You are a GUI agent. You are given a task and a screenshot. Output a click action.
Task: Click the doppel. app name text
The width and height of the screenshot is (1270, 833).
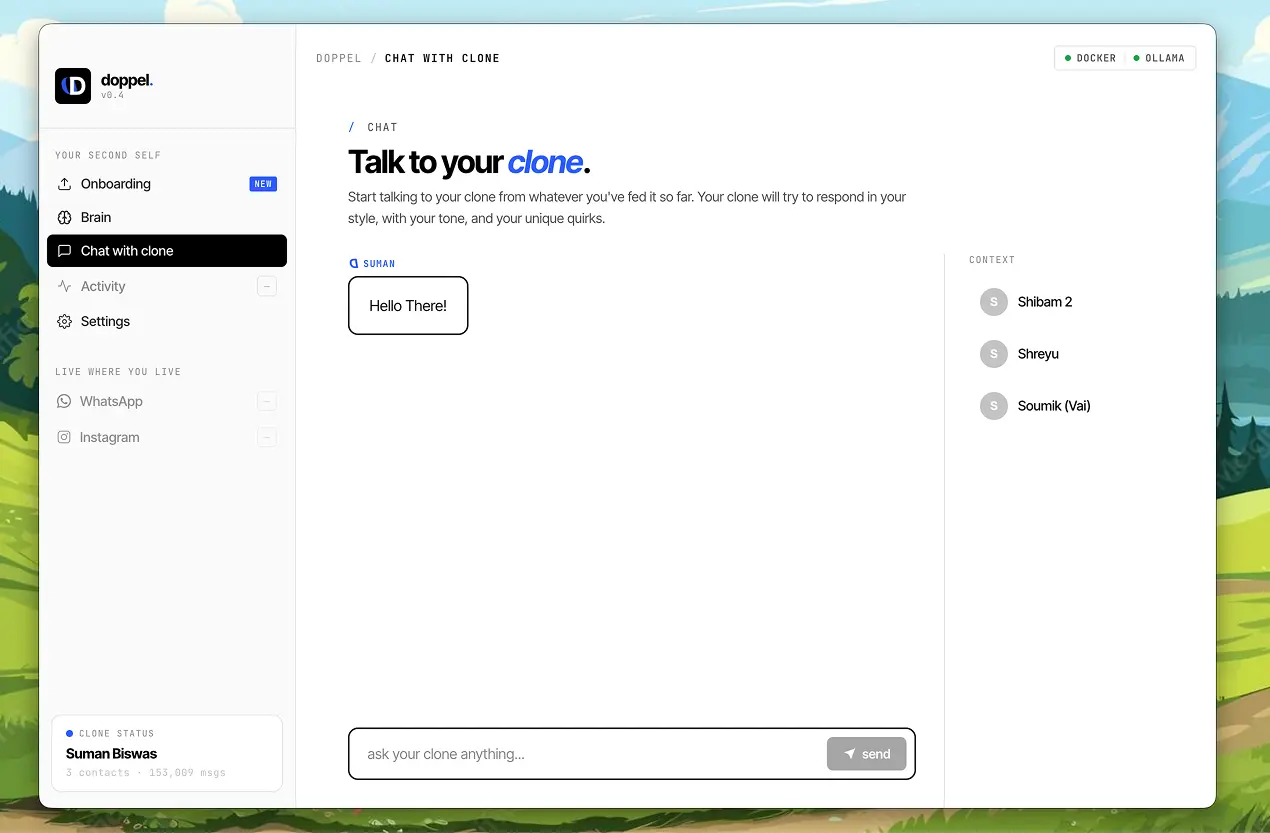coord(127,80)
